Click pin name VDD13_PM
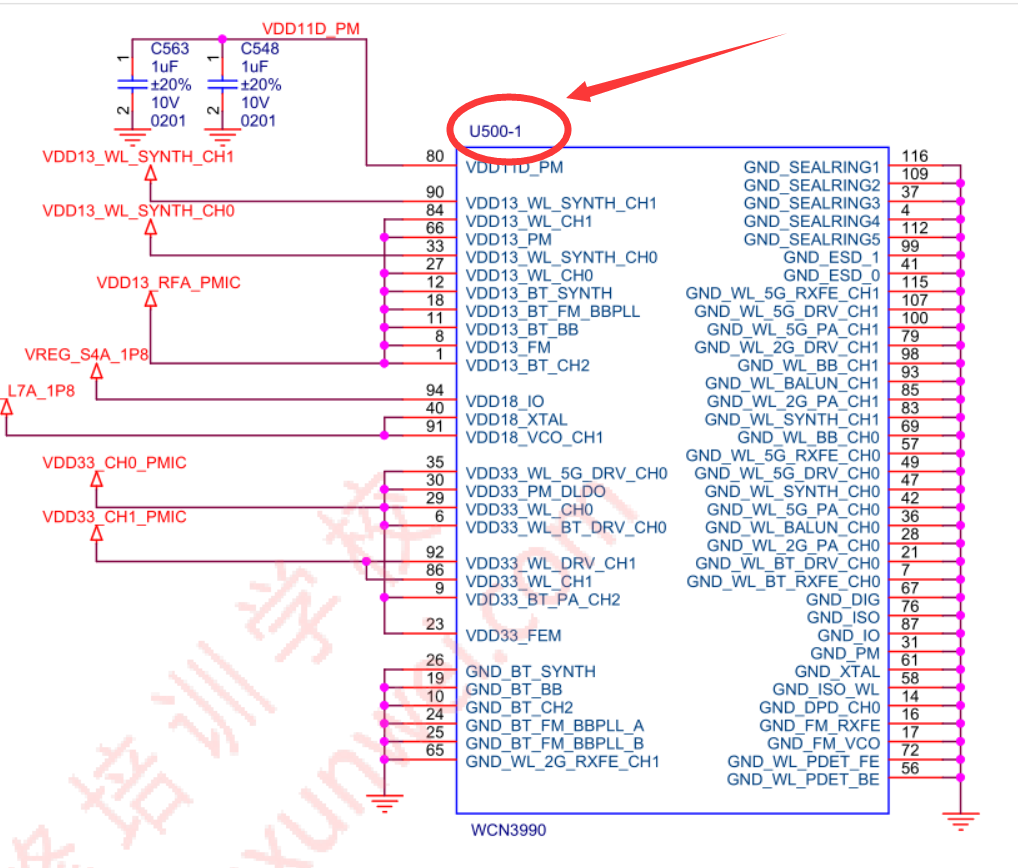This screenshot has width=1018, height=868. pyautogui.click(x=509, y=240)
